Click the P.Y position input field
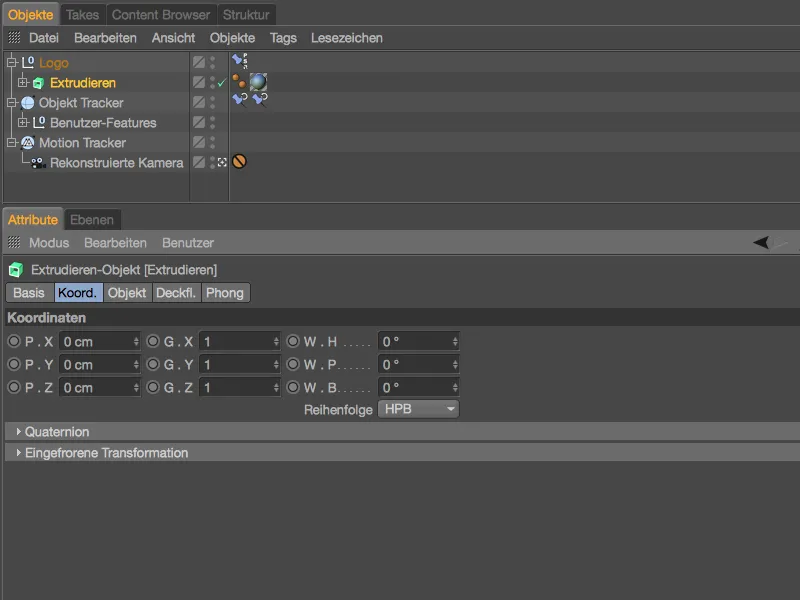The image size is (800, 600). (x=99, y=365)
